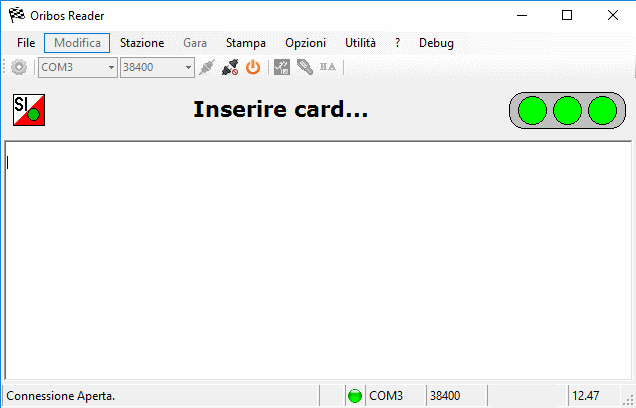Viewport: 636px width, 408px height.
Task: Click the green connection LED in status bar
Action: click(355, 395)
